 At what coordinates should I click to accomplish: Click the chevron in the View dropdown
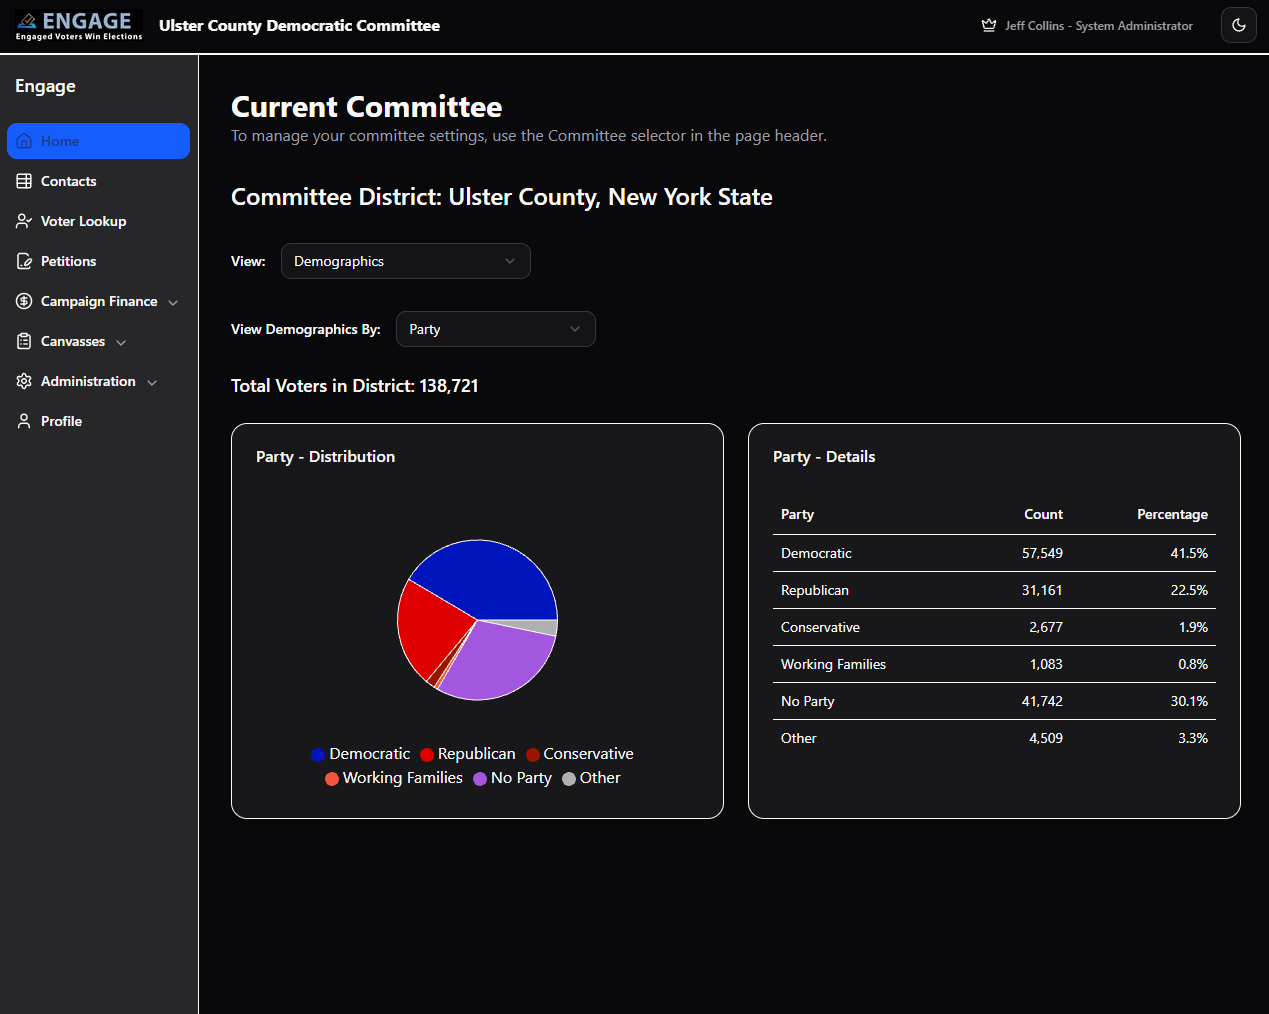point(510,261)
